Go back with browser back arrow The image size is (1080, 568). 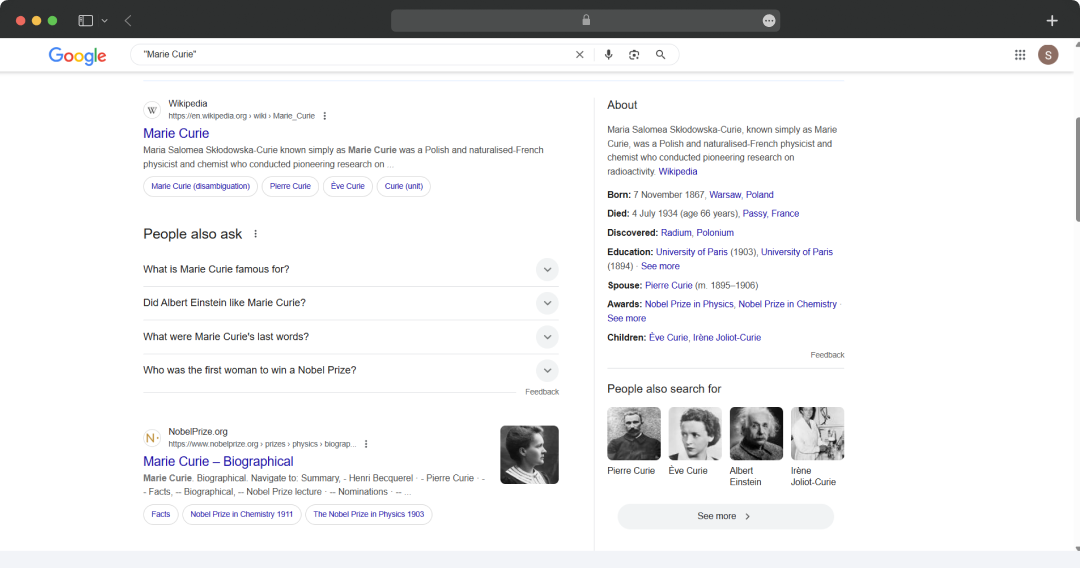pyautogui.click(x=128, y=21)
